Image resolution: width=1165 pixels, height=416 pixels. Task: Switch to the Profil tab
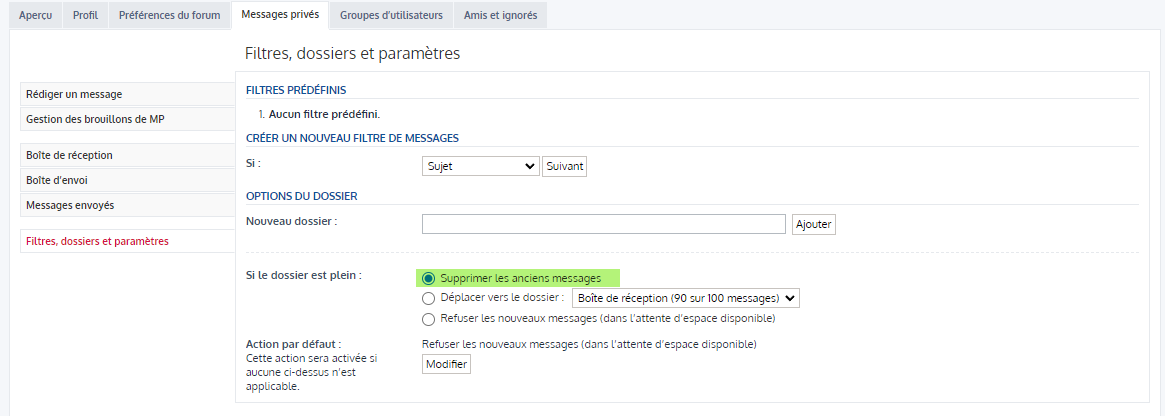point(85,16)
